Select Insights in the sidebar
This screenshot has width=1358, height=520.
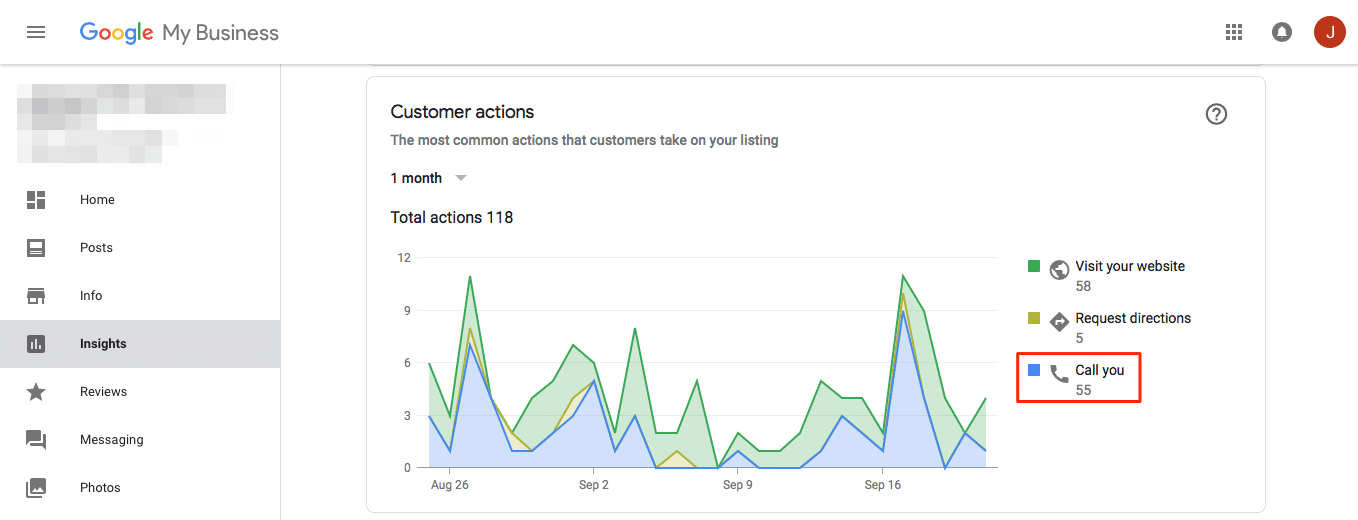coord(140,344)
